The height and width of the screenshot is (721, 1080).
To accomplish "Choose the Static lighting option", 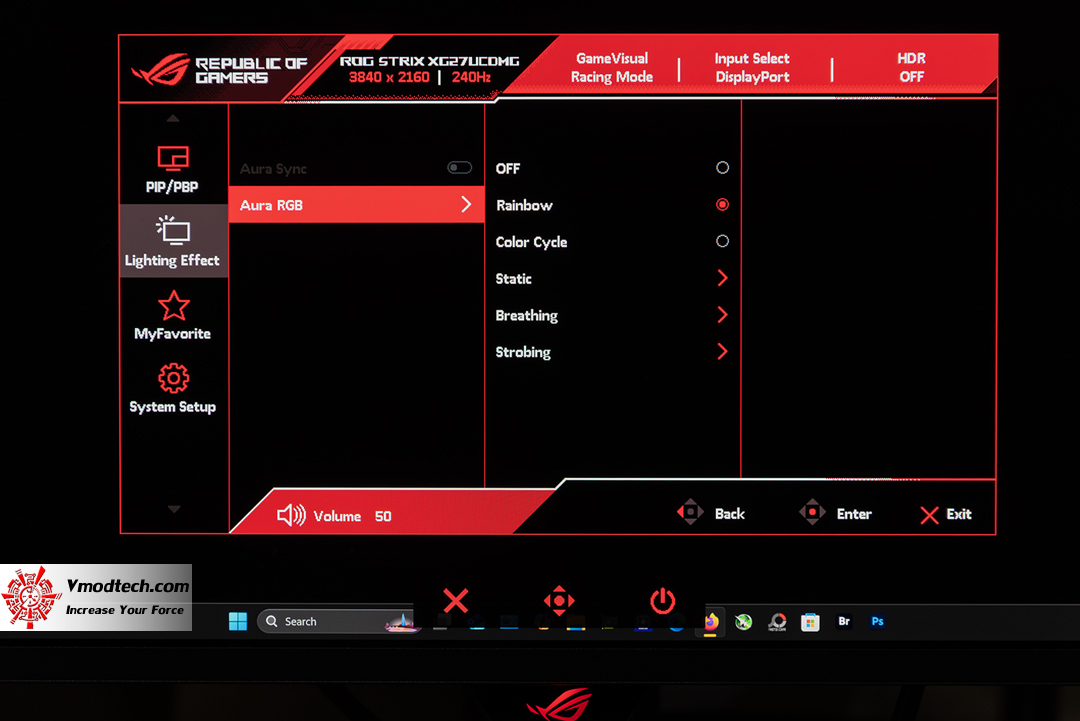I will (x=513, y=279).
